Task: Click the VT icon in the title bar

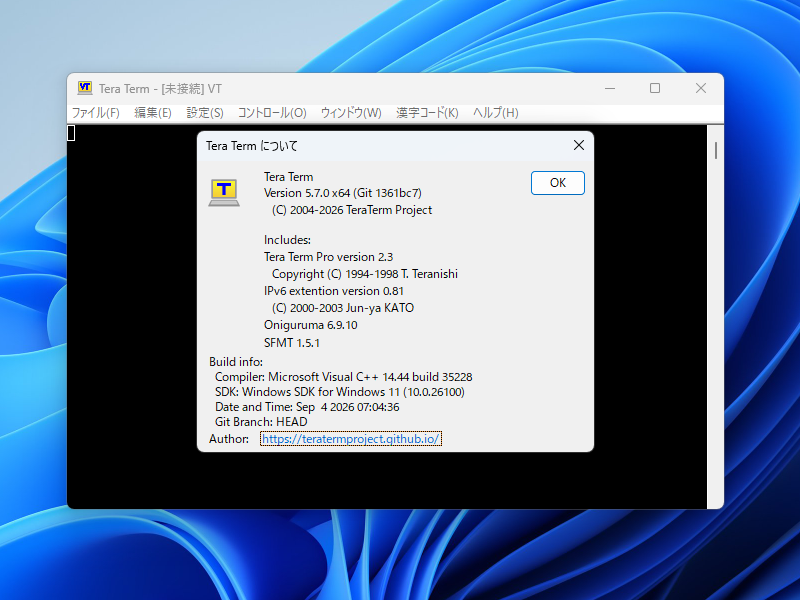Action: (85, 88)
